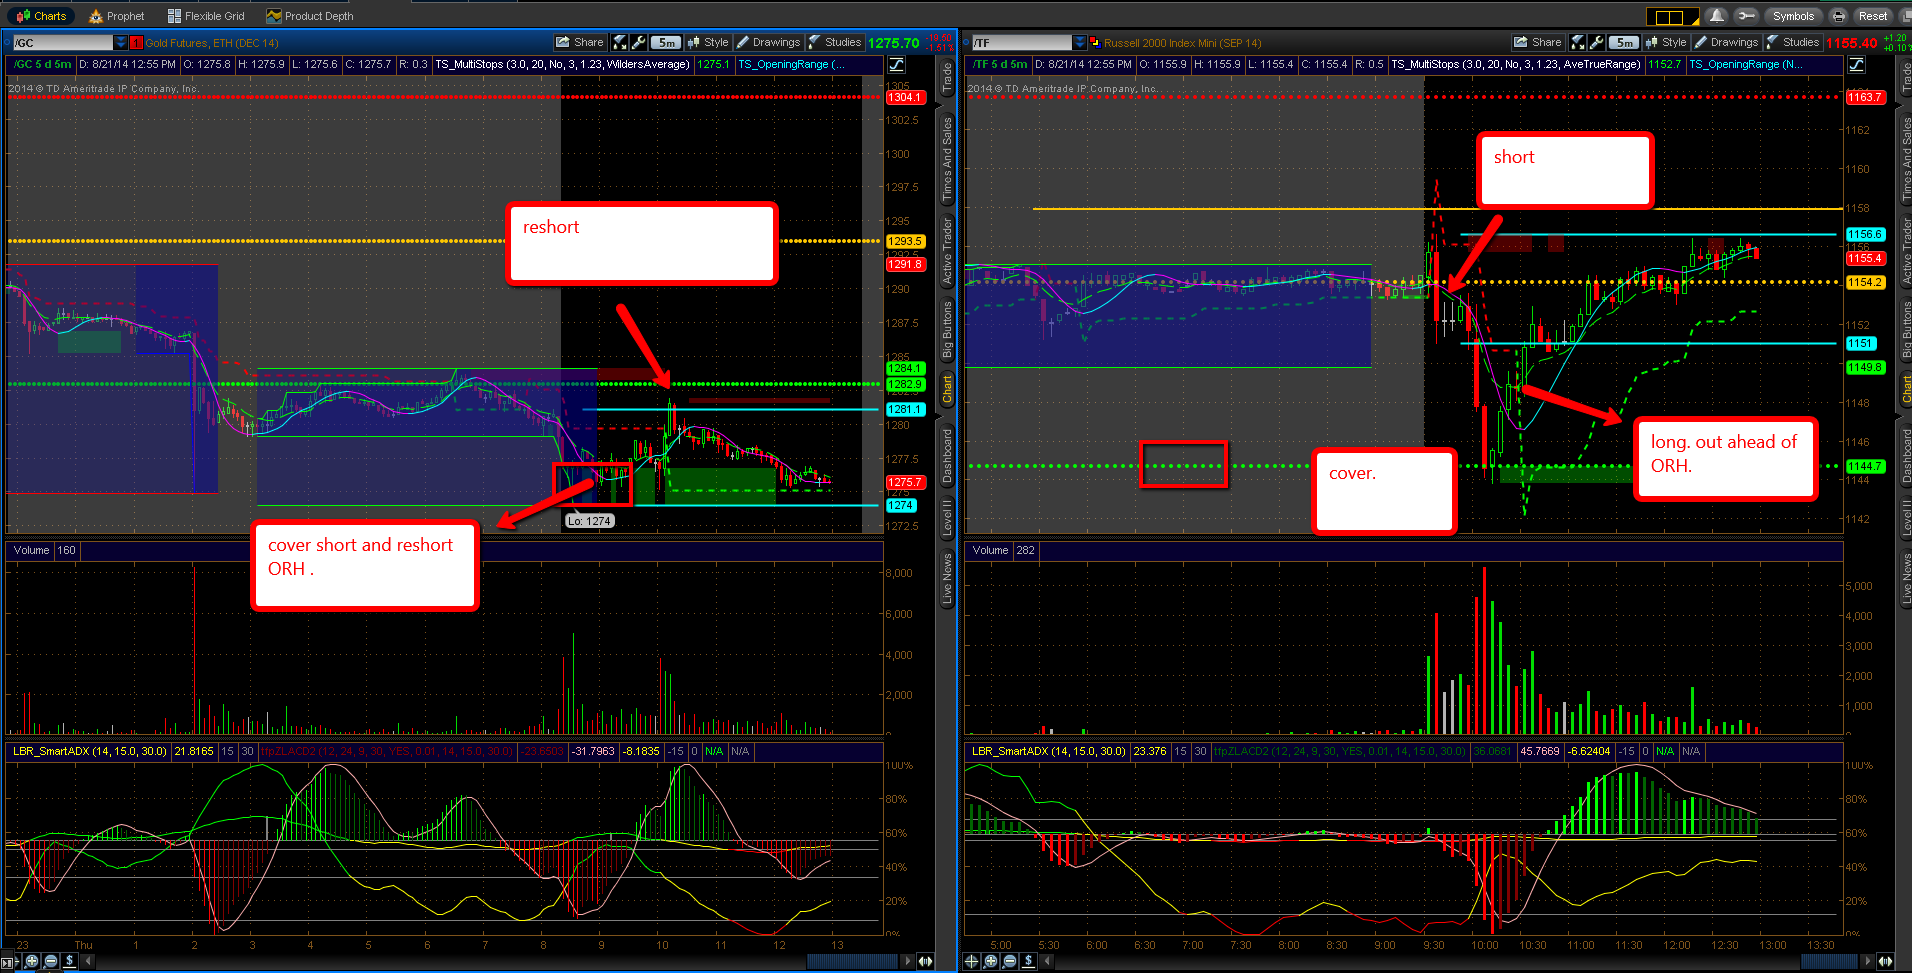1912x973 pixels.
Task: Change 5m timeframe on /GC chart
Action: coord(666,43)
